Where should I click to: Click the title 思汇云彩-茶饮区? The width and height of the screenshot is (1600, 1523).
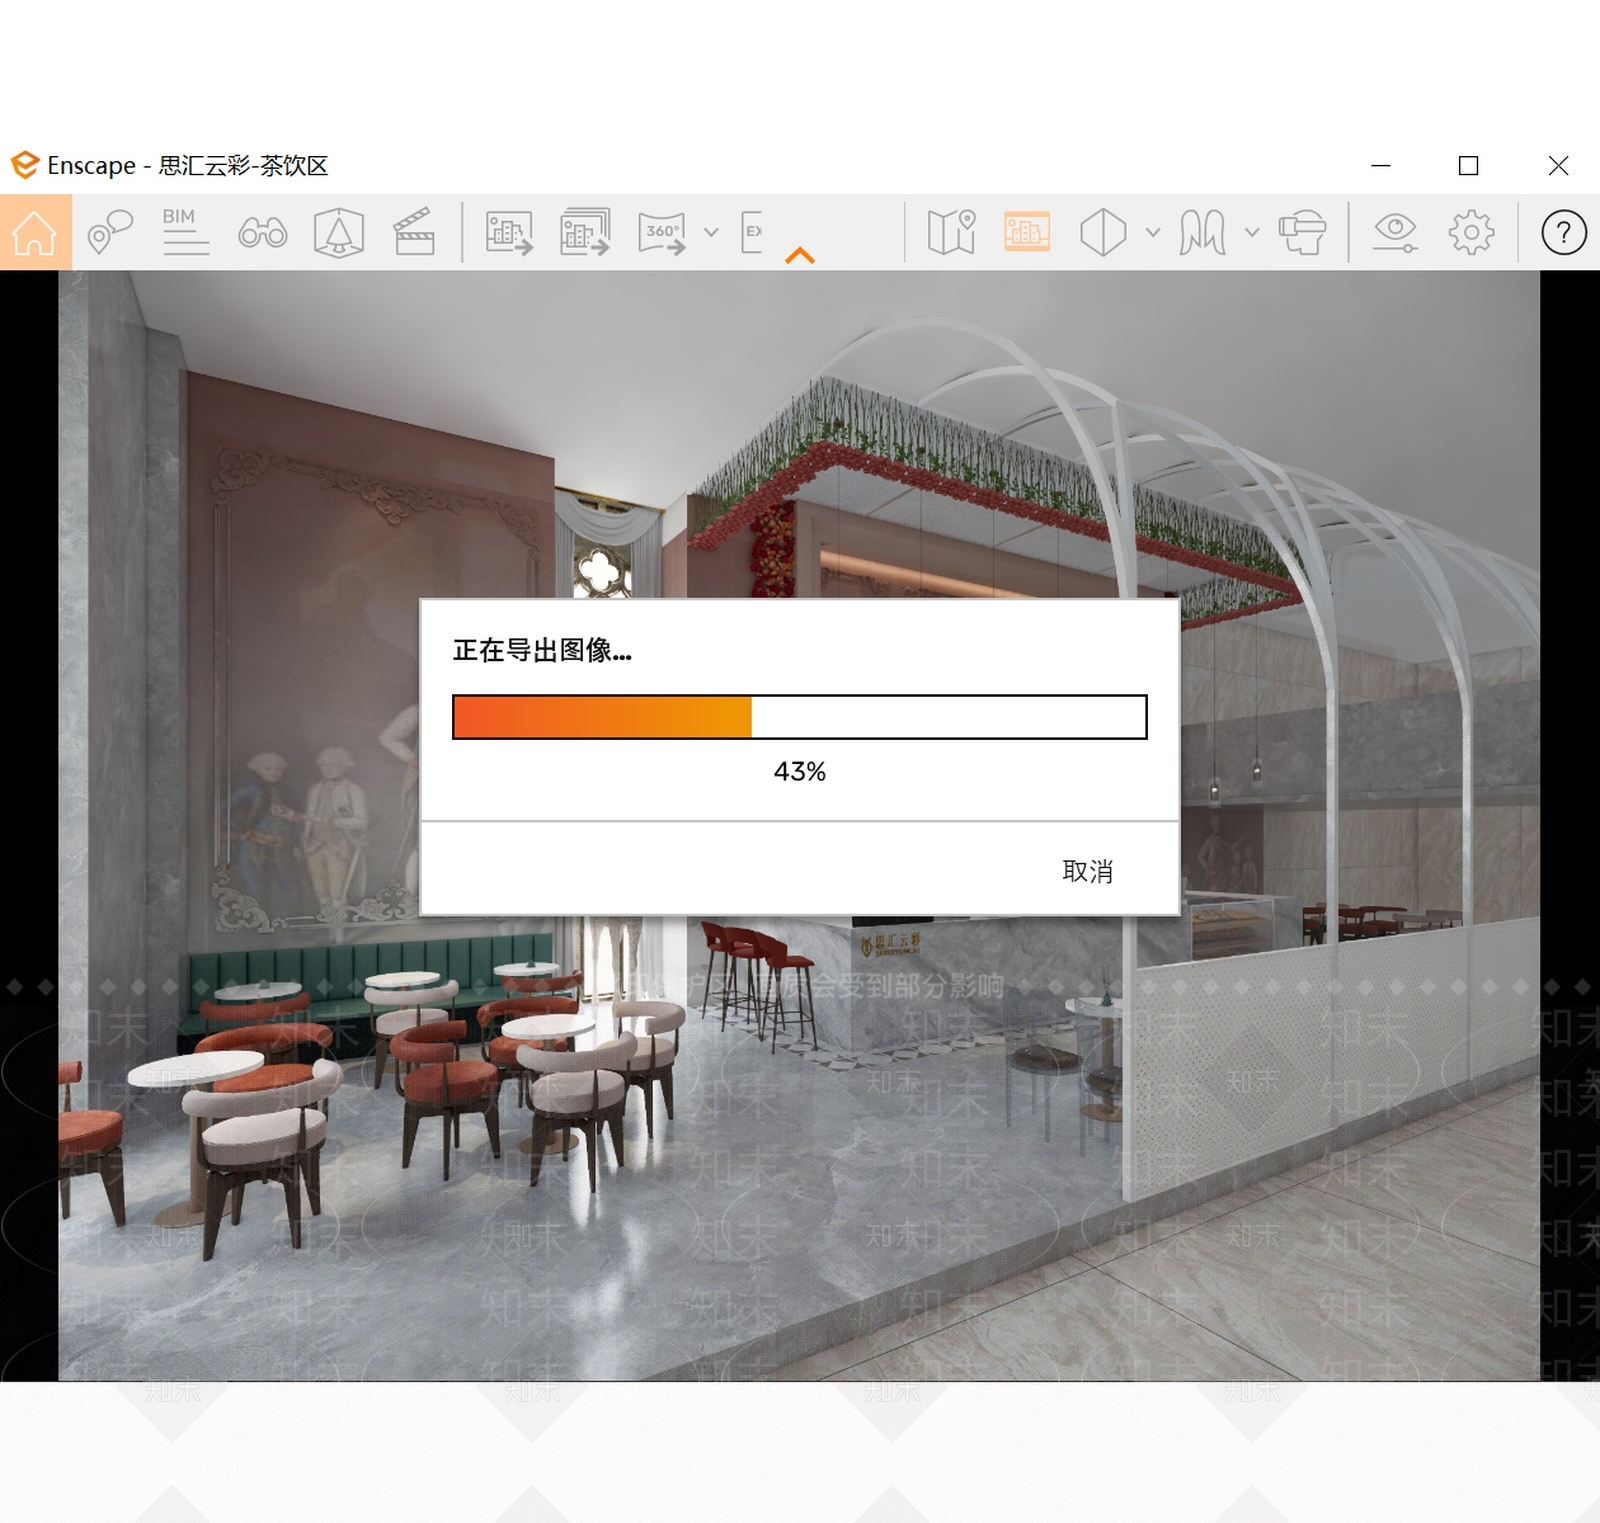coord(244,166)
